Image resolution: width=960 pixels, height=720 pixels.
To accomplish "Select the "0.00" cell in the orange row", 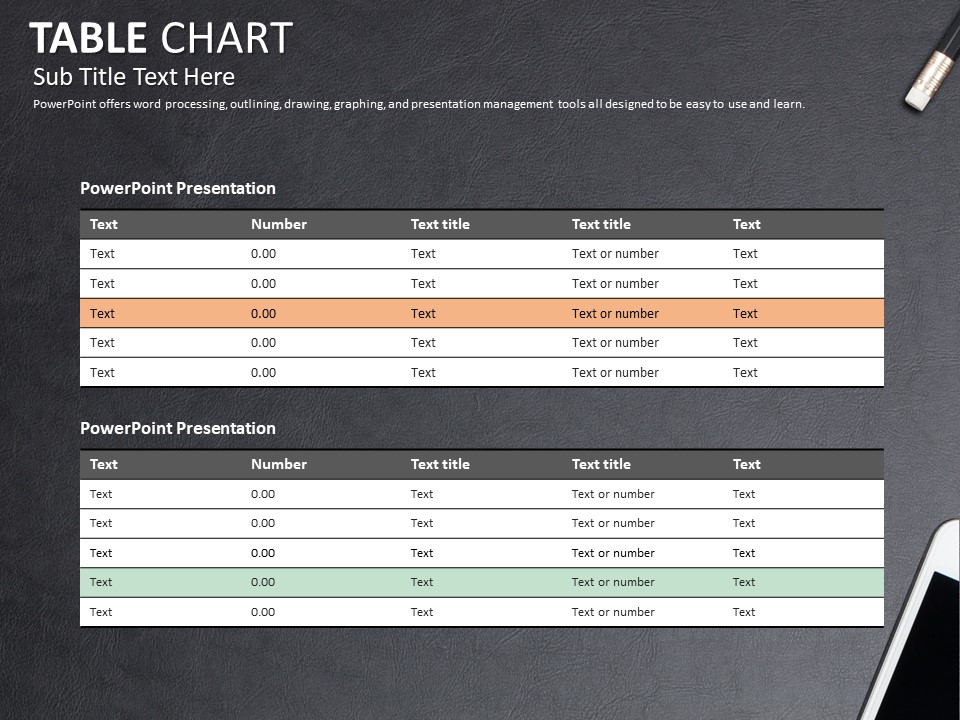I will click(263, 313).
